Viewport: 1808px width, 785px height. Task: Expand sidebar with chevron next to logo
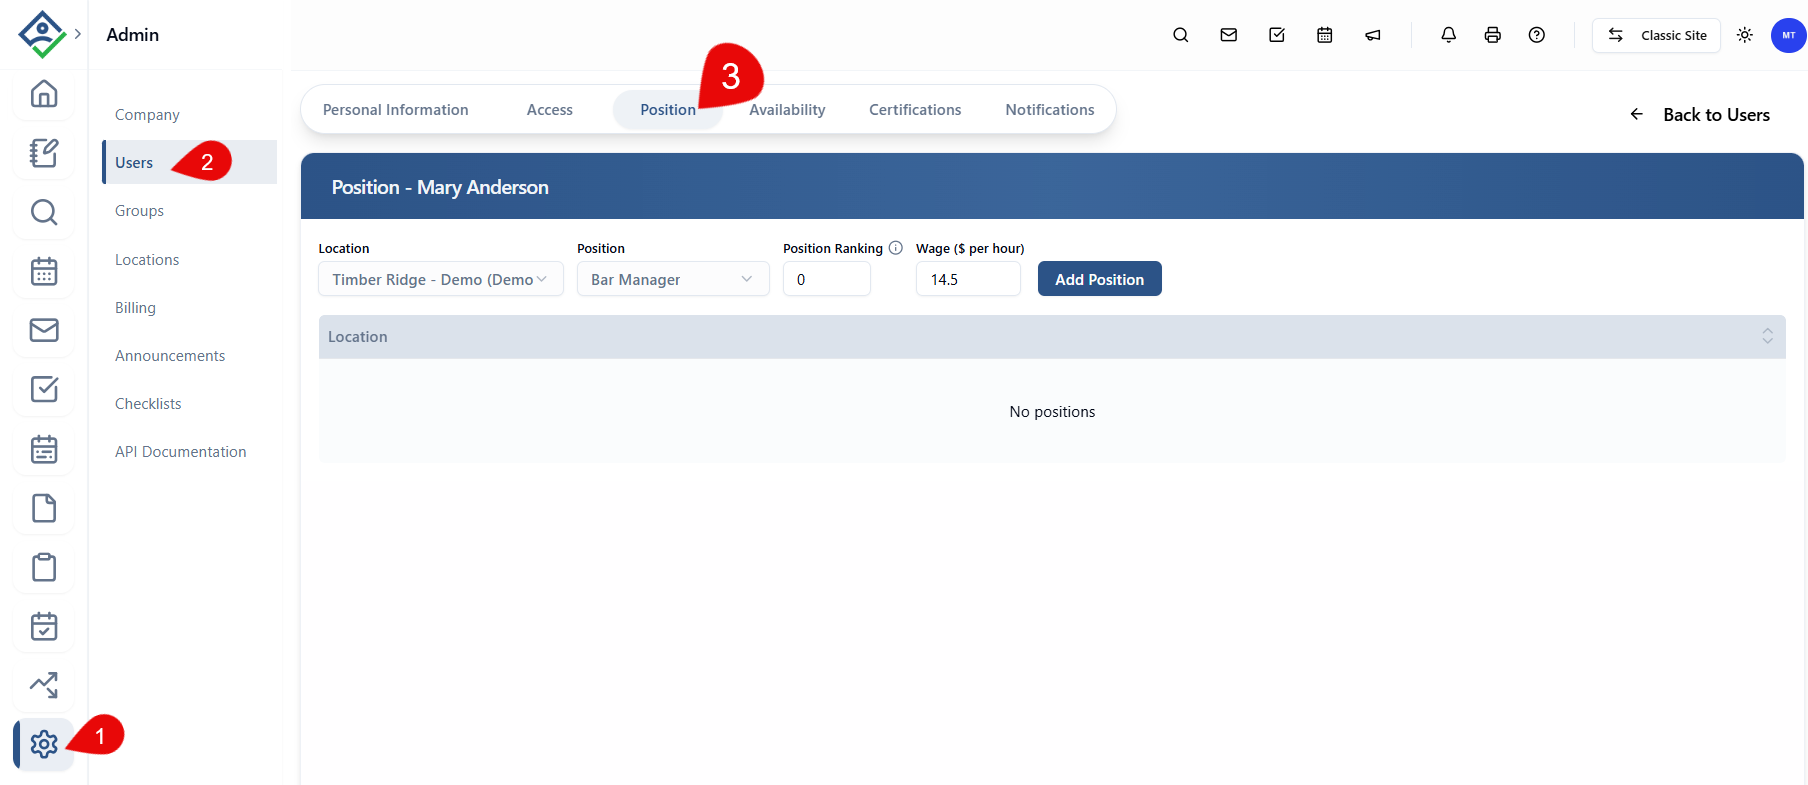(x=78, y=34)
